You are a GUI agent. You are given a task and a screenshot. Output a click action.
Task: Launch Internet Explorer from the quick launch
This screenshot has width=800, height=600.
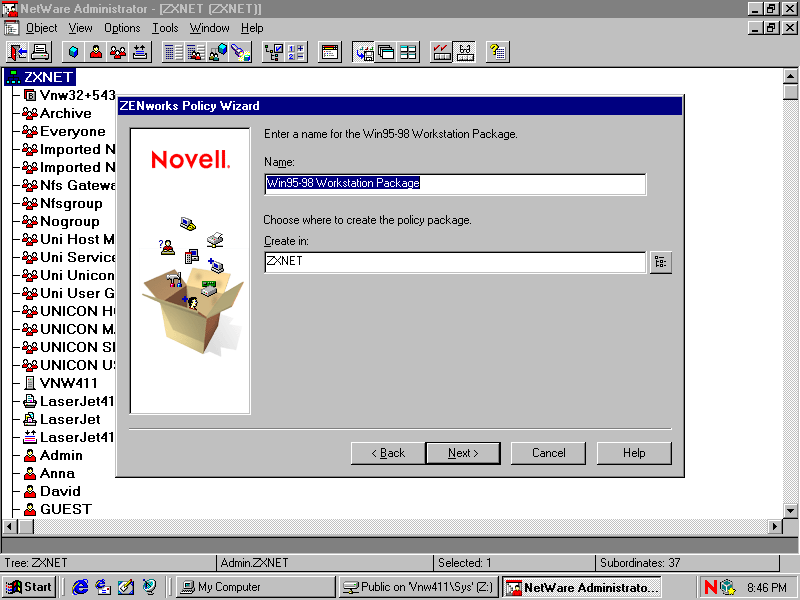click(x=80, y=587)
